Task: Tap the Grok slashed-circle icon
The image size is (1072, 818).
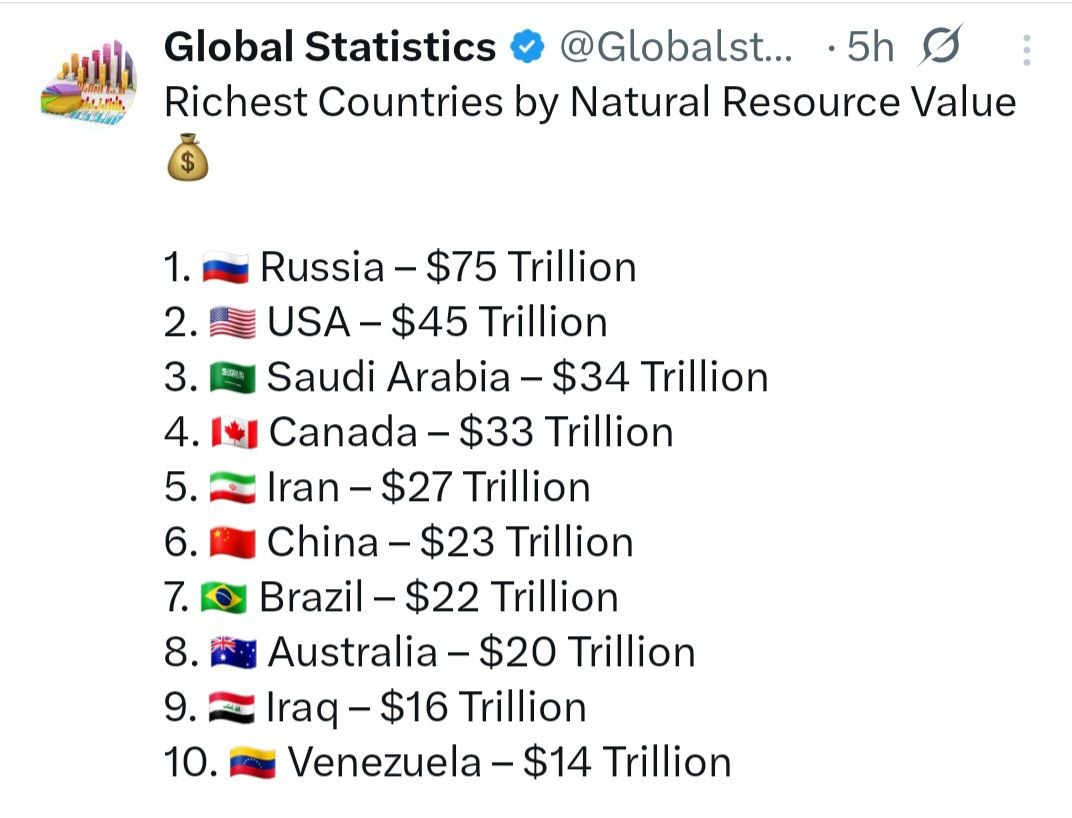Action: 941,45
